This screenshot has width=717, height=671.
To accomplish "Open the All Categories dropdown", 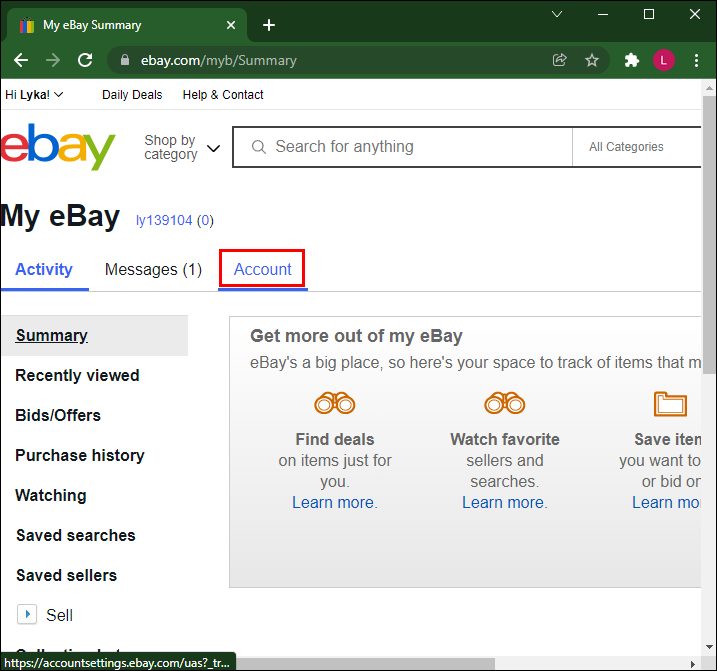I will tap(636, 147).
